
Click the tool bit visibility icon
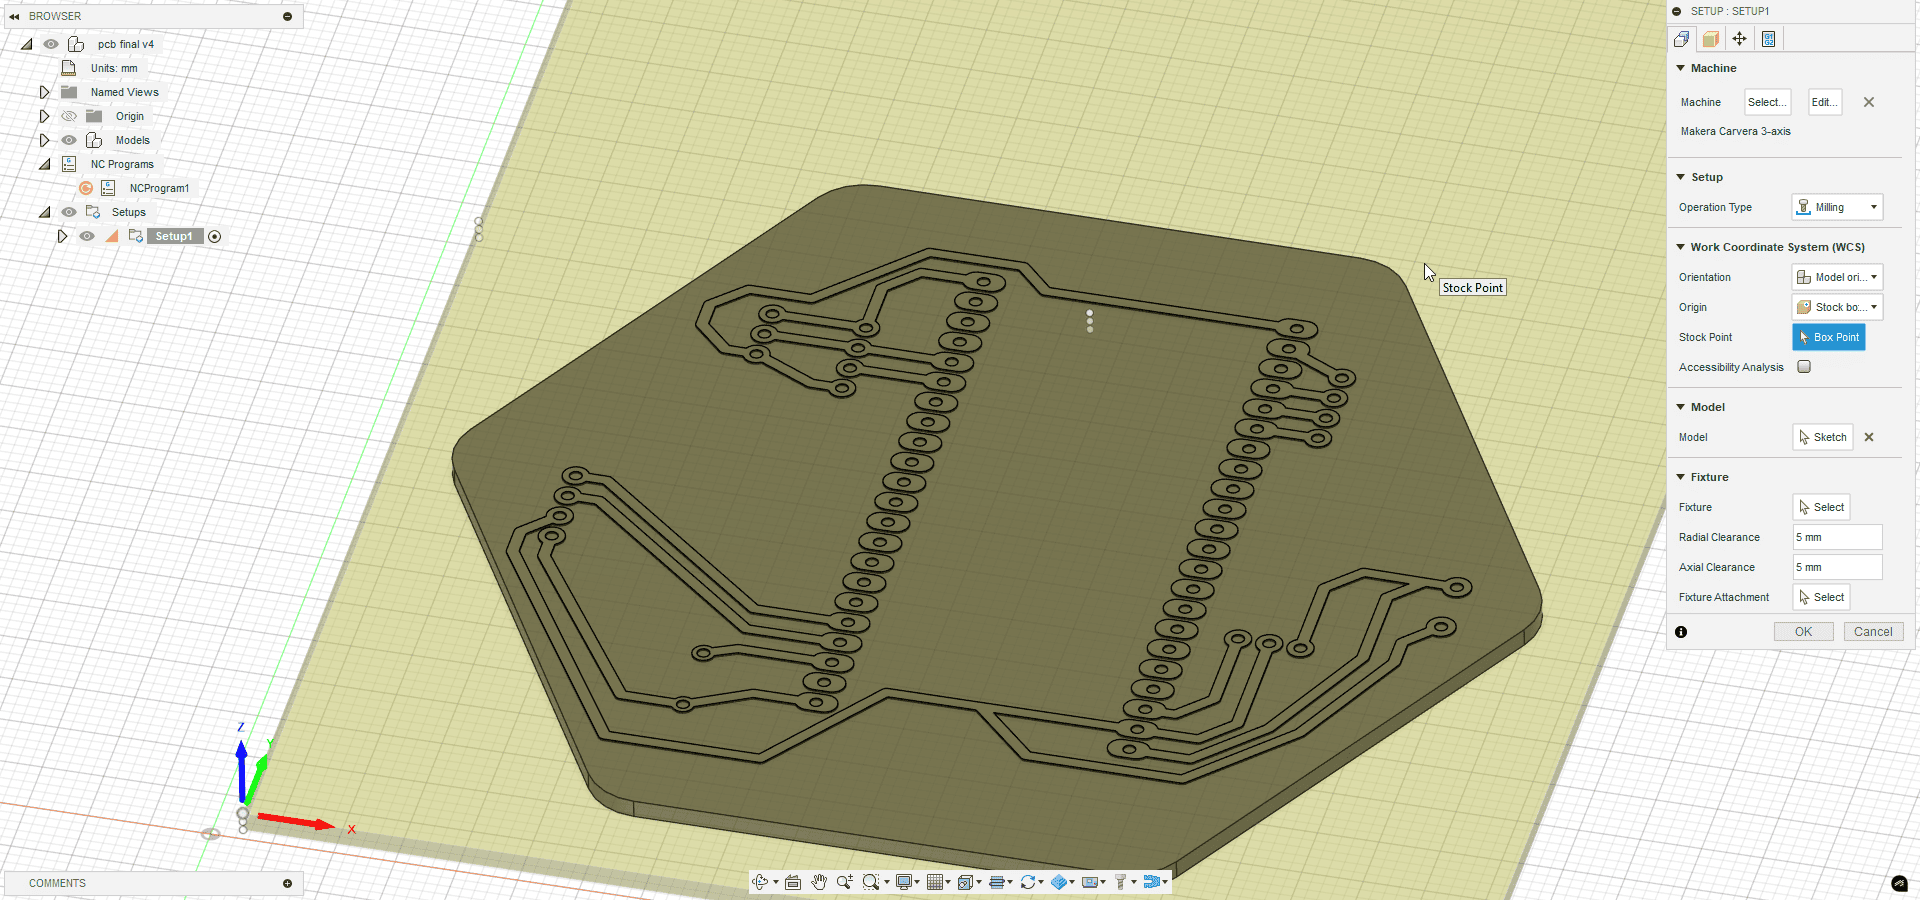[x=1121, y=882]
